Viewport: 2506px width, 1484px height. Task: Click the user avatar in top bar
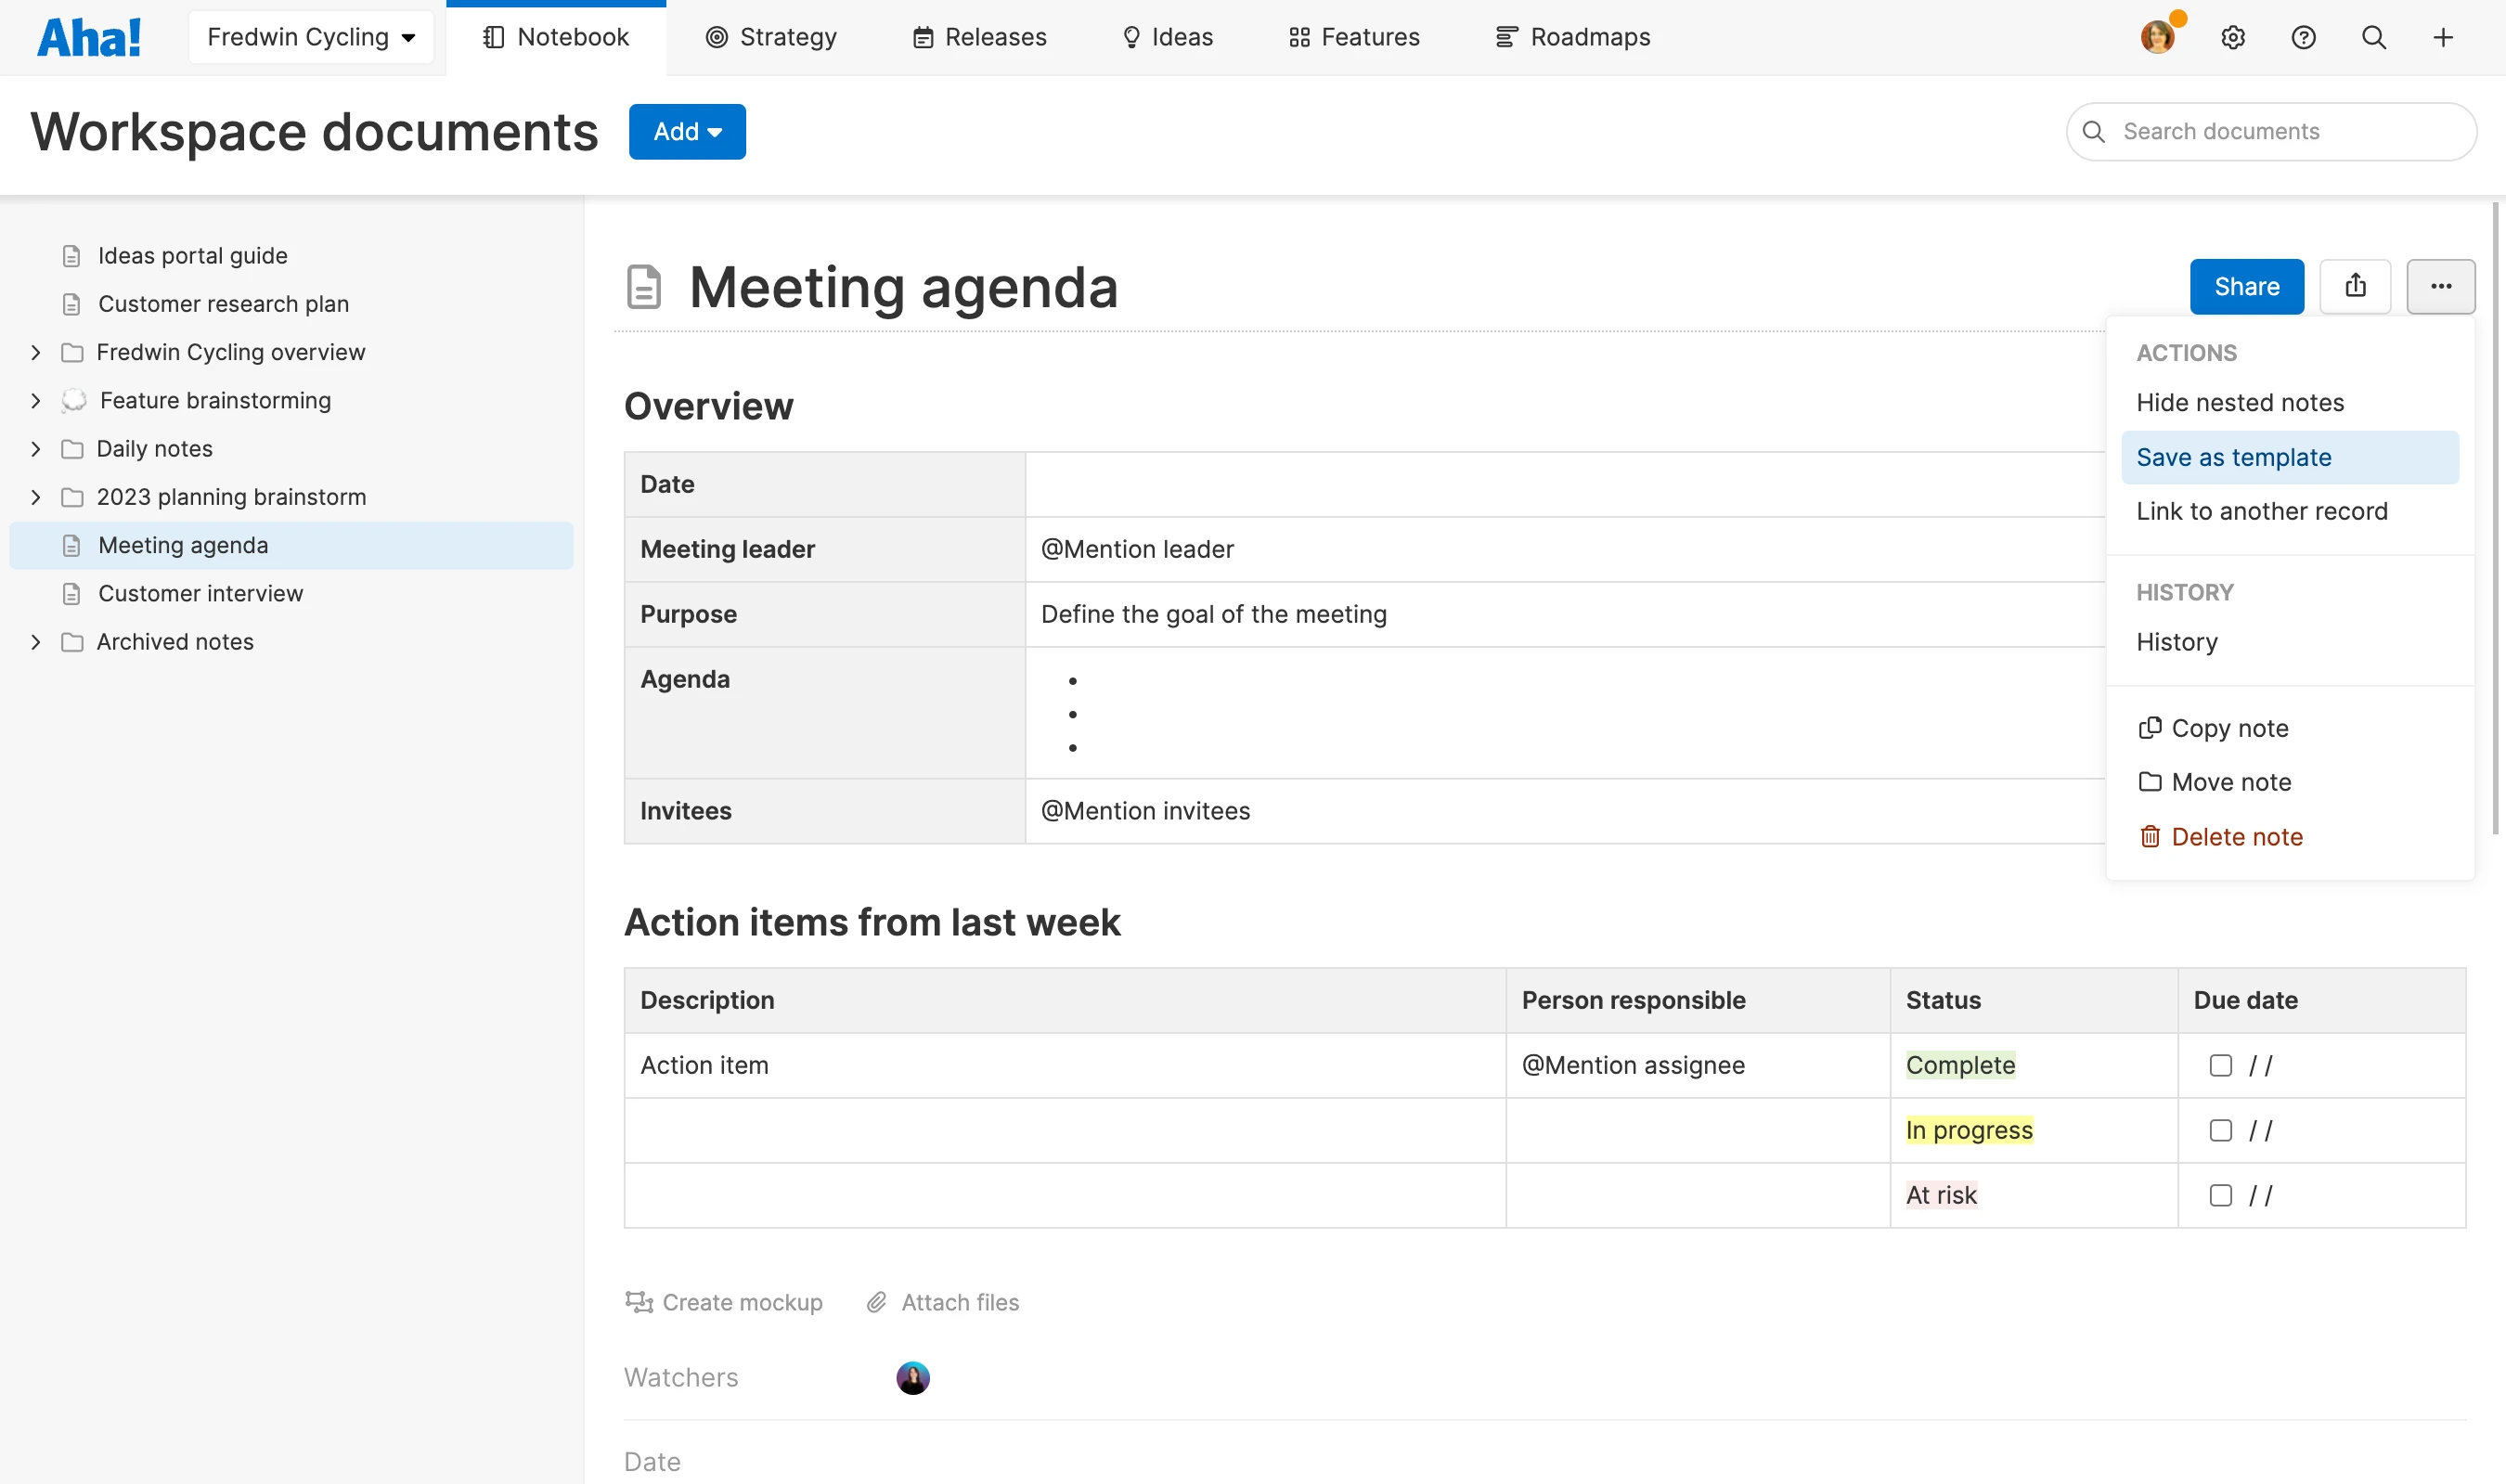(2157, 38)
